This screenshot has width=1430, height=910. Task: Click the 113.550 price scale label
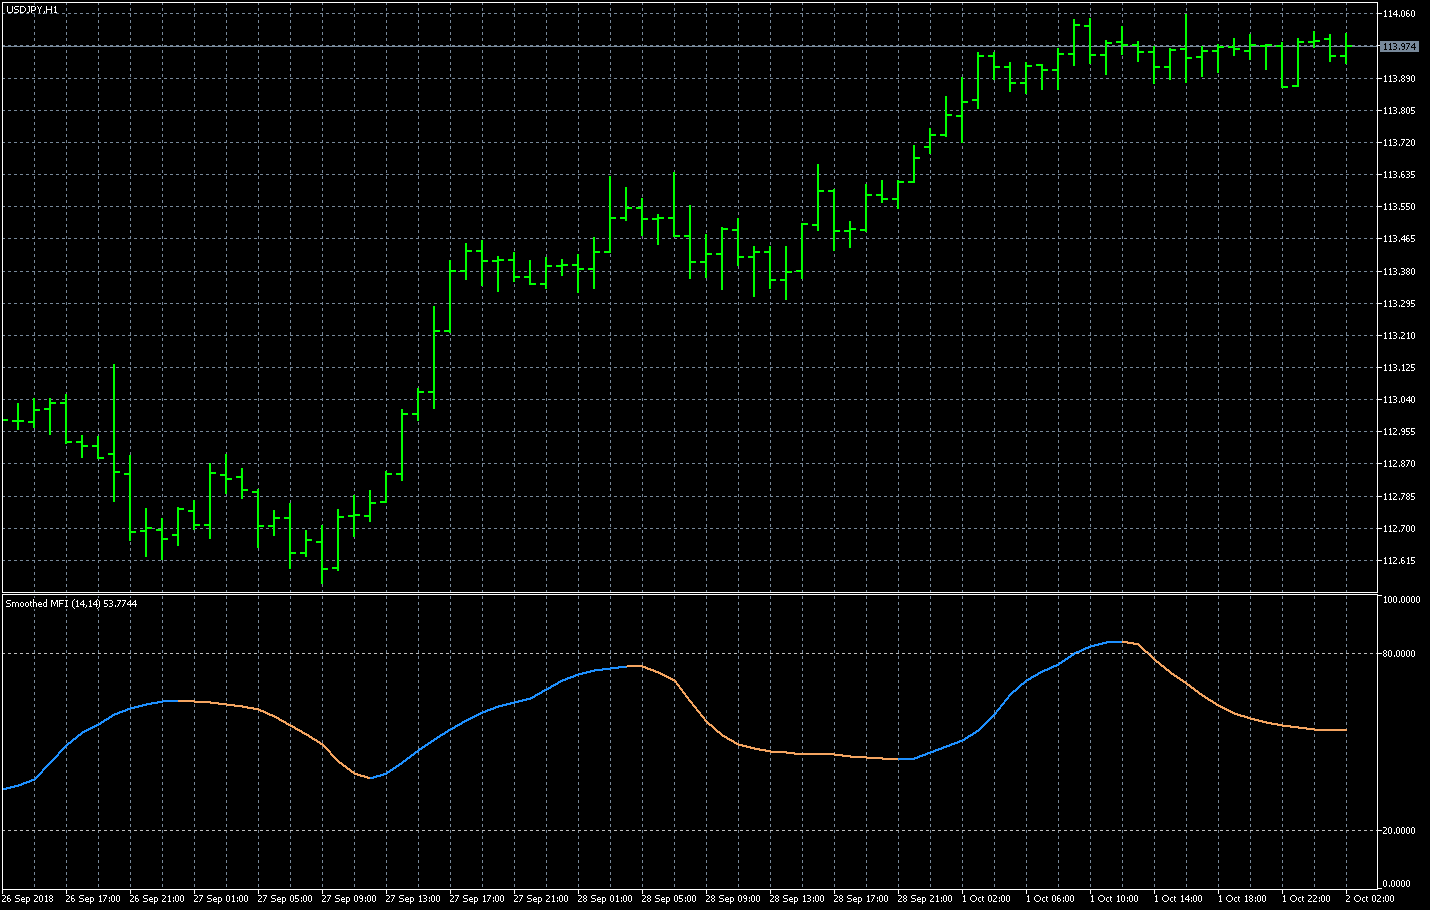pos(1399,207)
